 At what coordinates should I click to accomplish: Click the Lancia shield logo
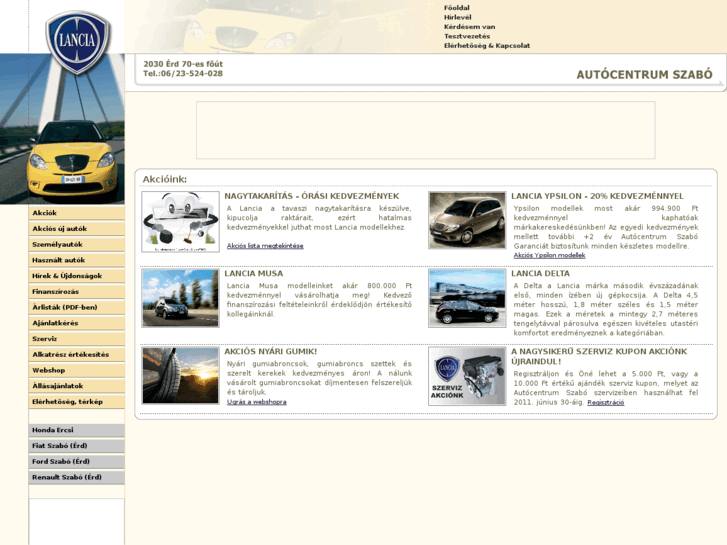point(77,42)
